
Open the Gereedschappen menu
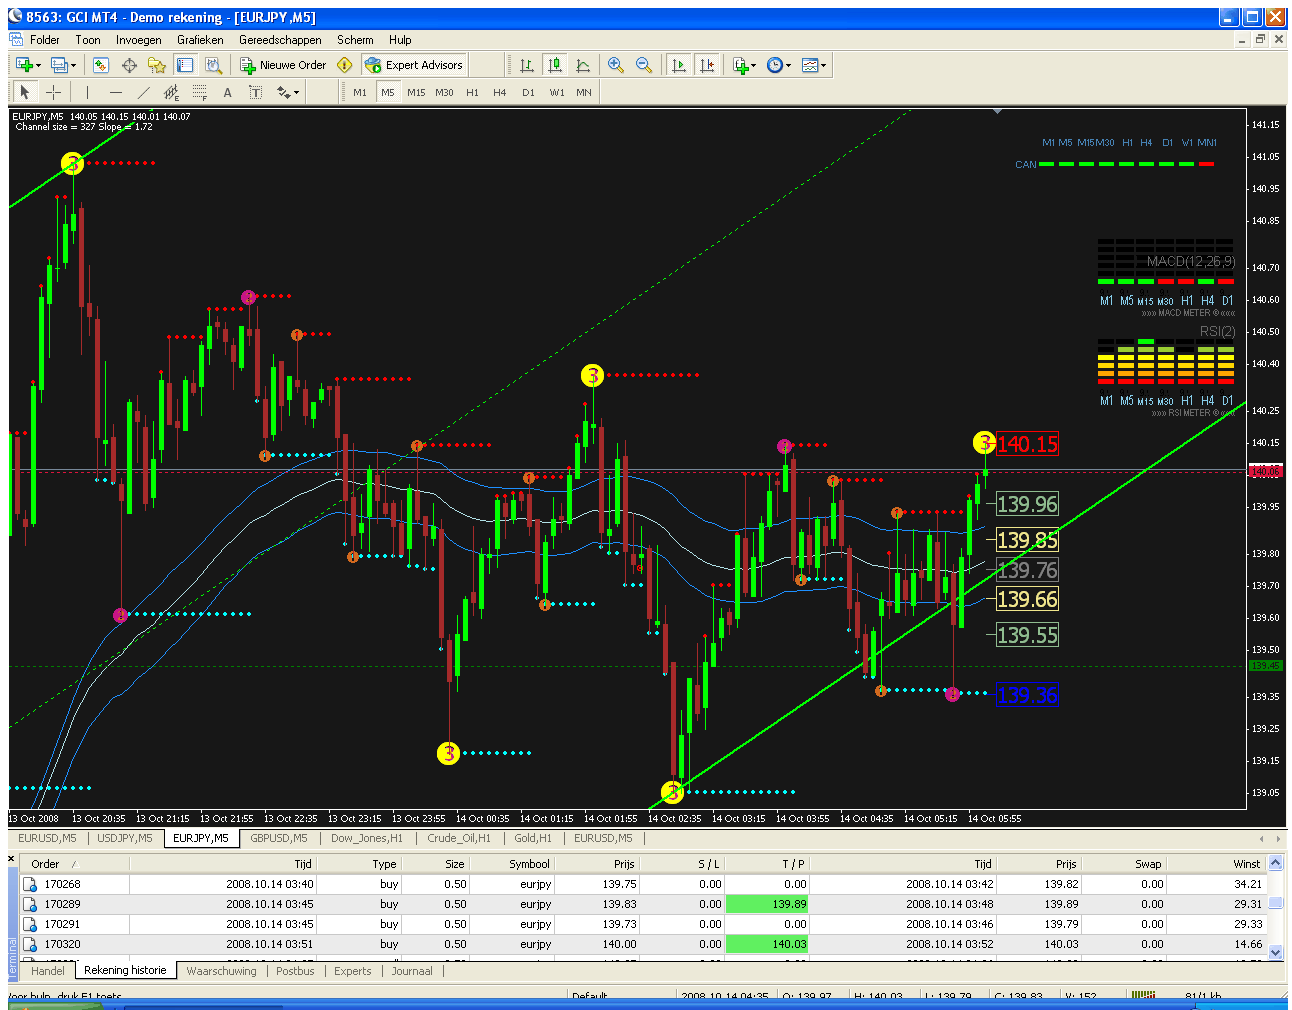click(x=280, y=40)
